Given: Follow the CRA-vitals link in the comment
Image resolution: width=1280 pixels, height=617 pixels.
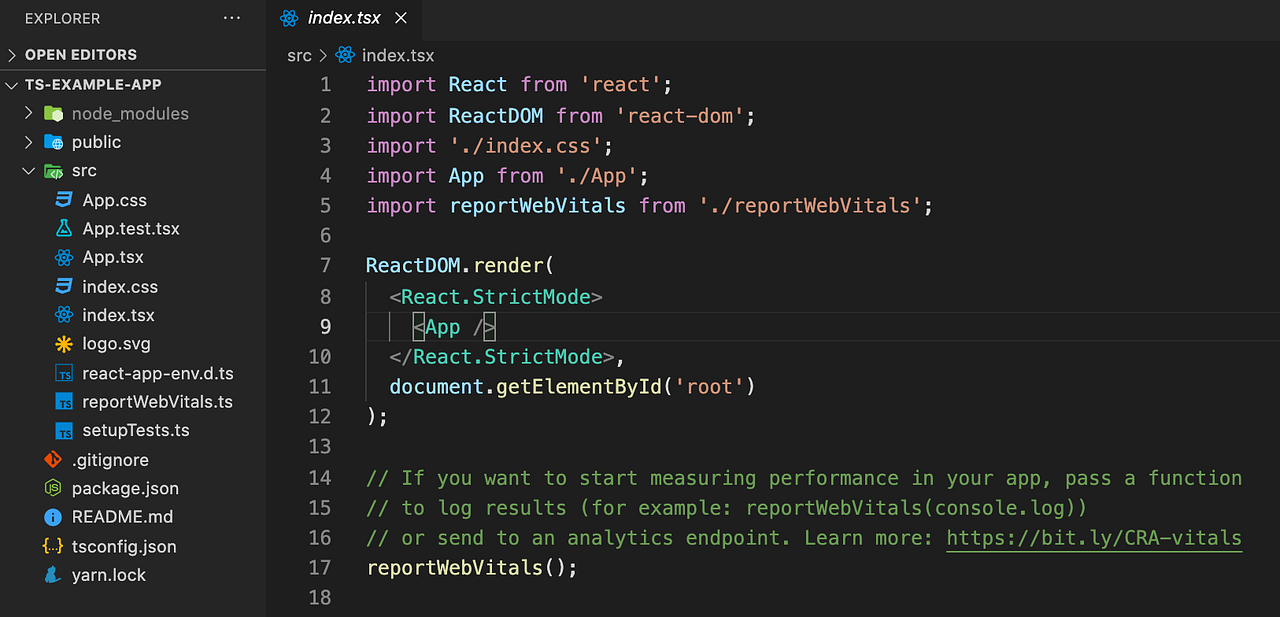Looking at the screenshot, I should 1093,537.
